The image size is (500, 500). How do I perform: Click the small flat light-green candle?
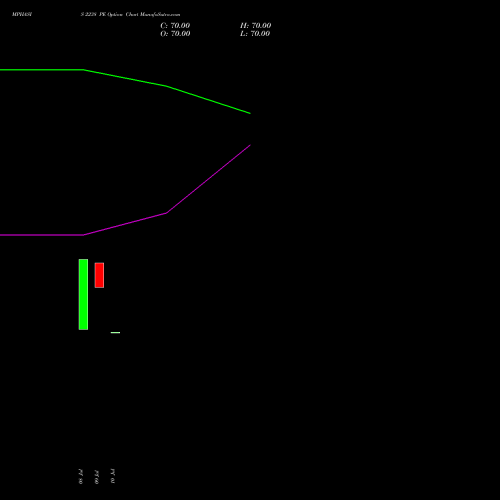[x=115, y=332]
